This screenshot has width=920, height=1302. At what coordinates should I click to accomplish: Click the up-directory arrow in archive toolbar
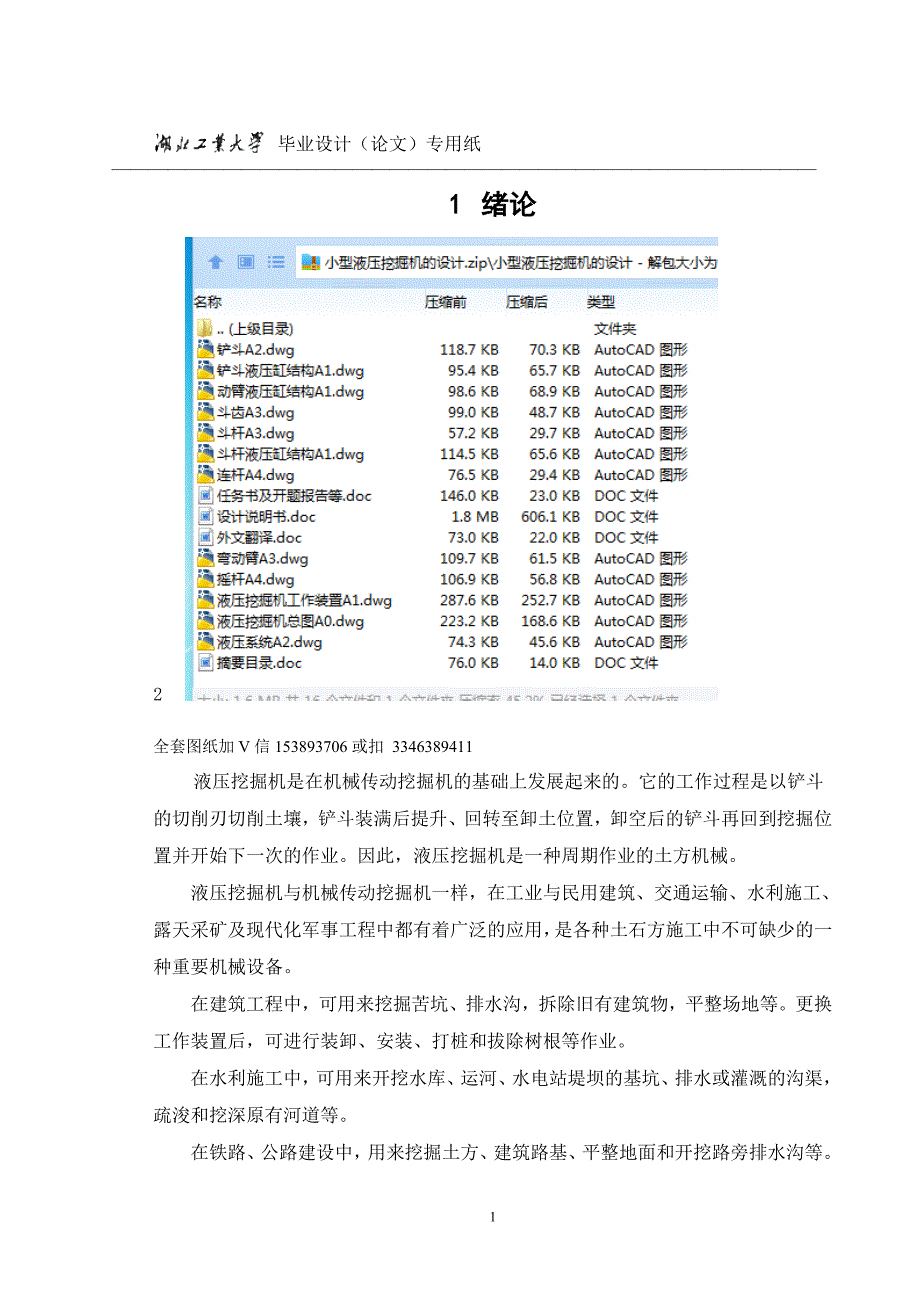[214, 262]
